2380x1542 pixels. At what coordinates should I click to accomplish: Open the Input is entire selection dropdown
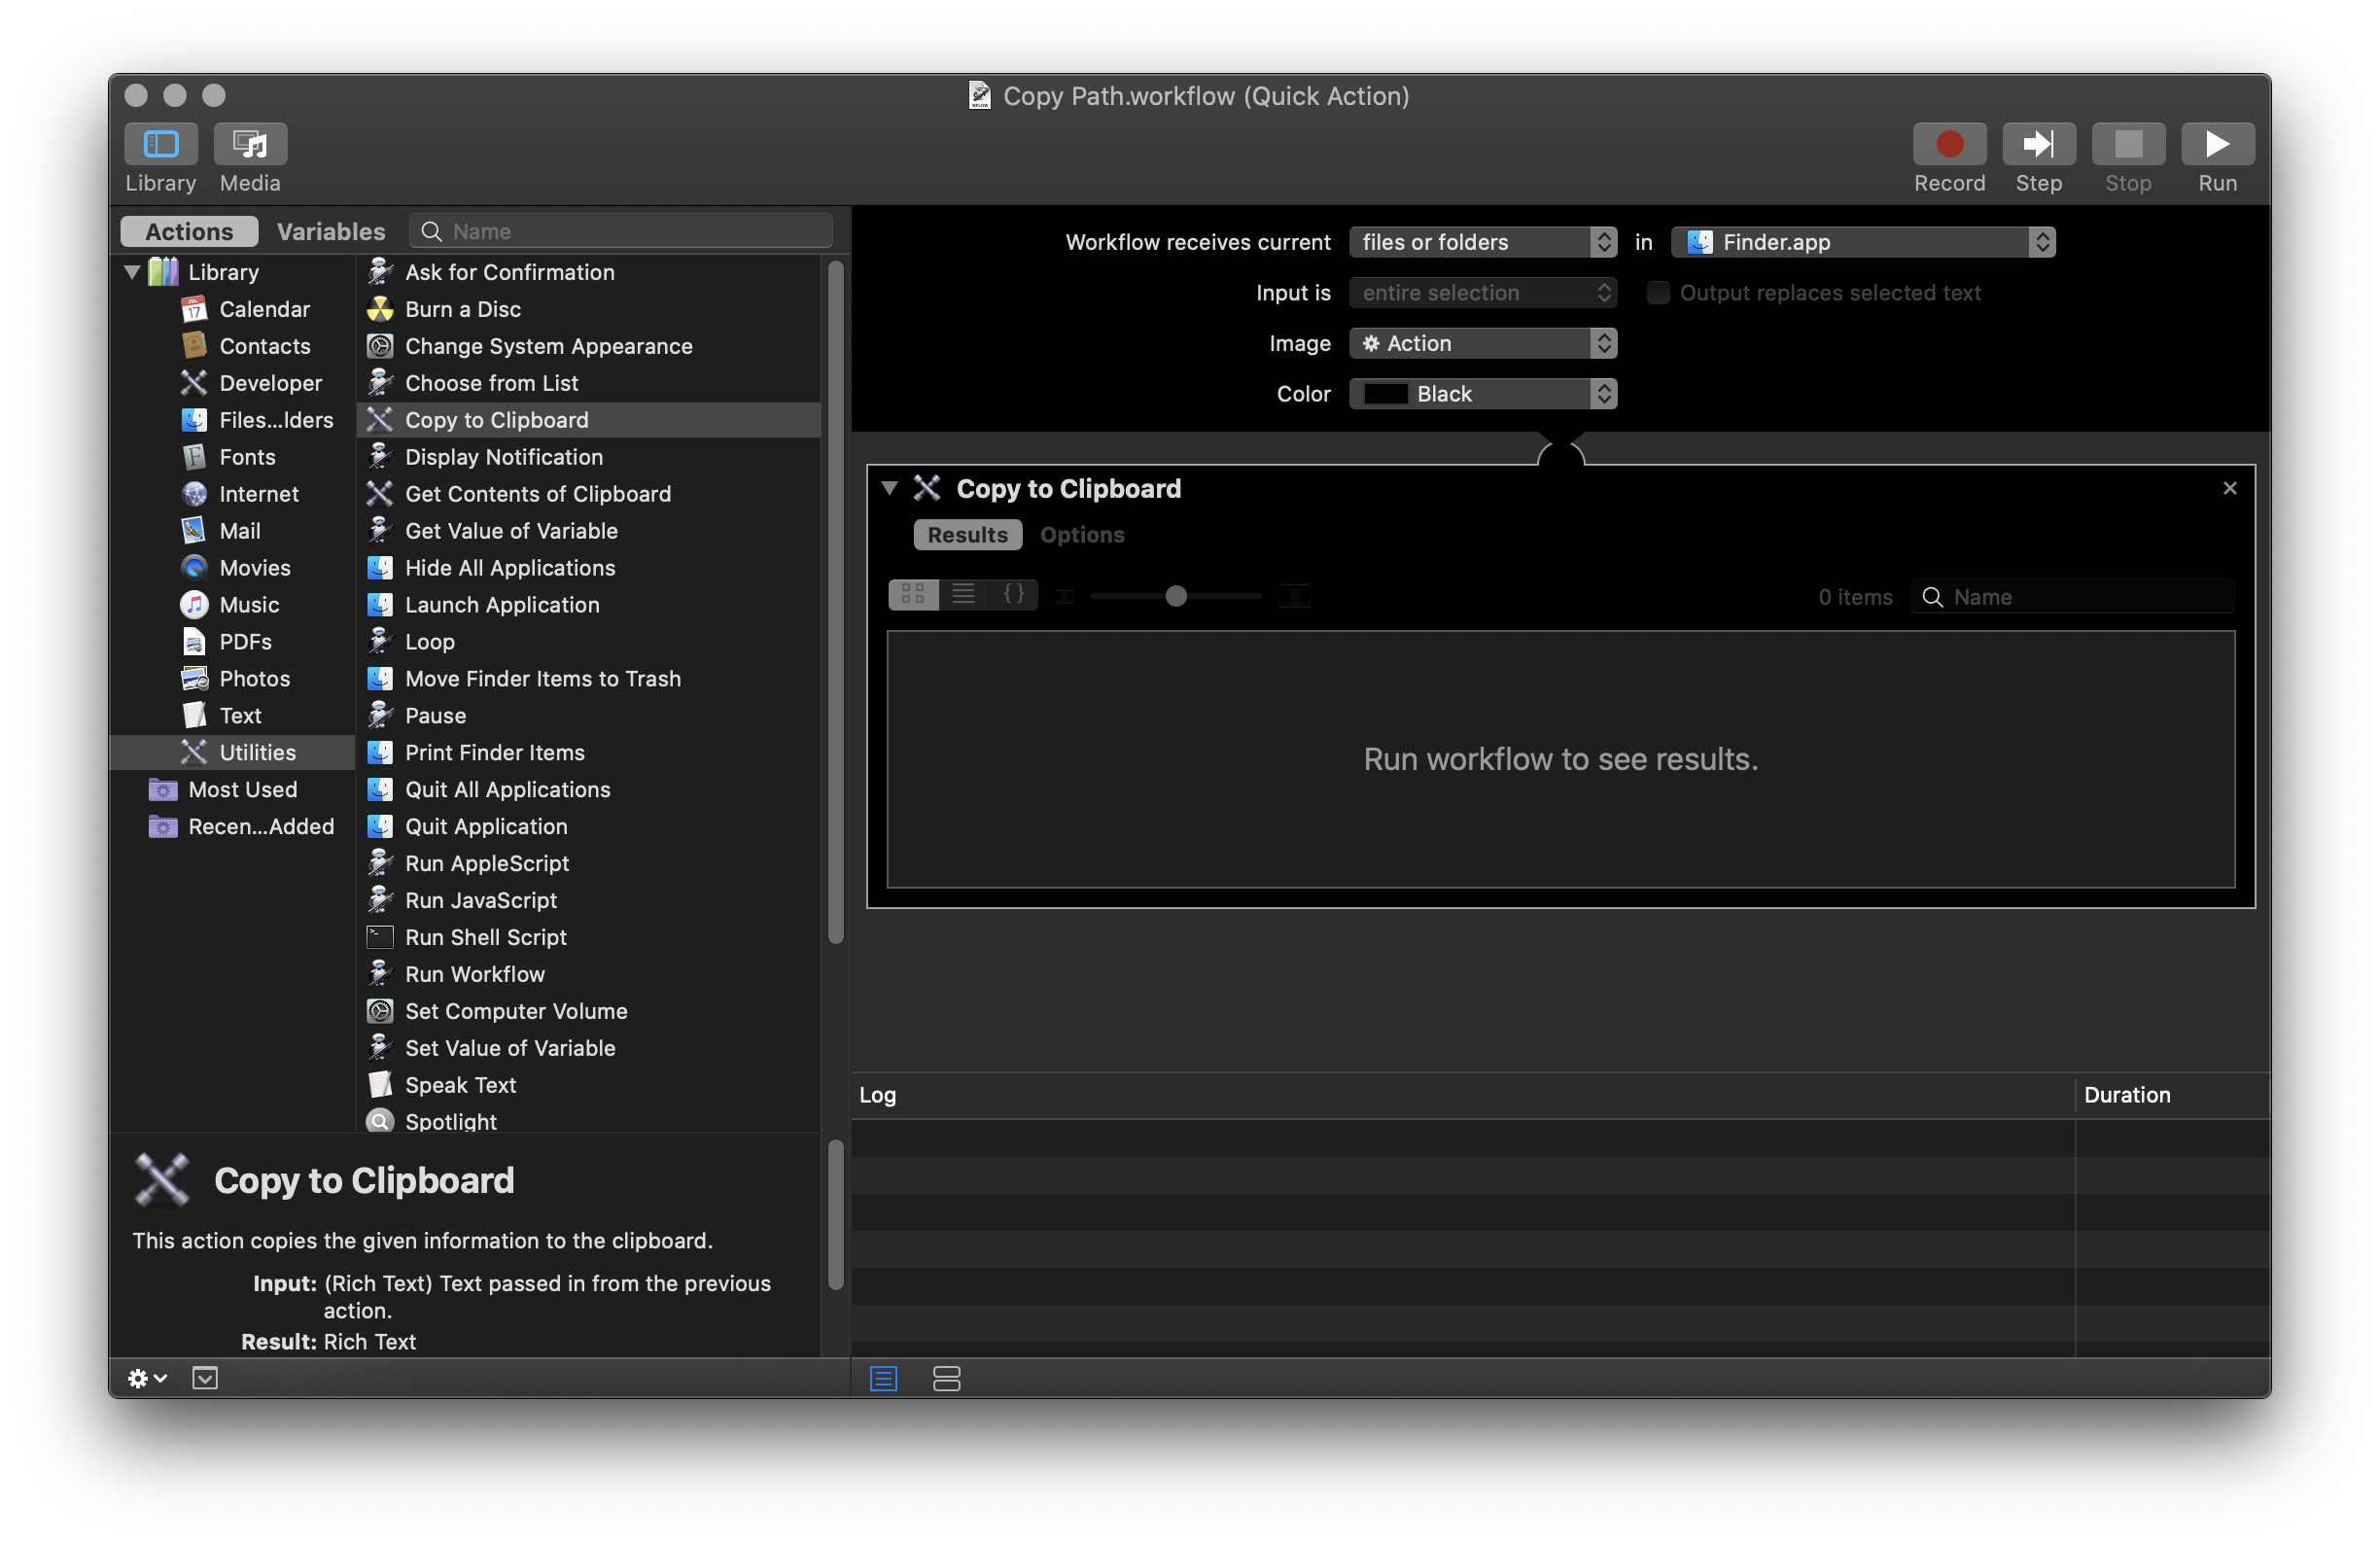coord(1483,293)
